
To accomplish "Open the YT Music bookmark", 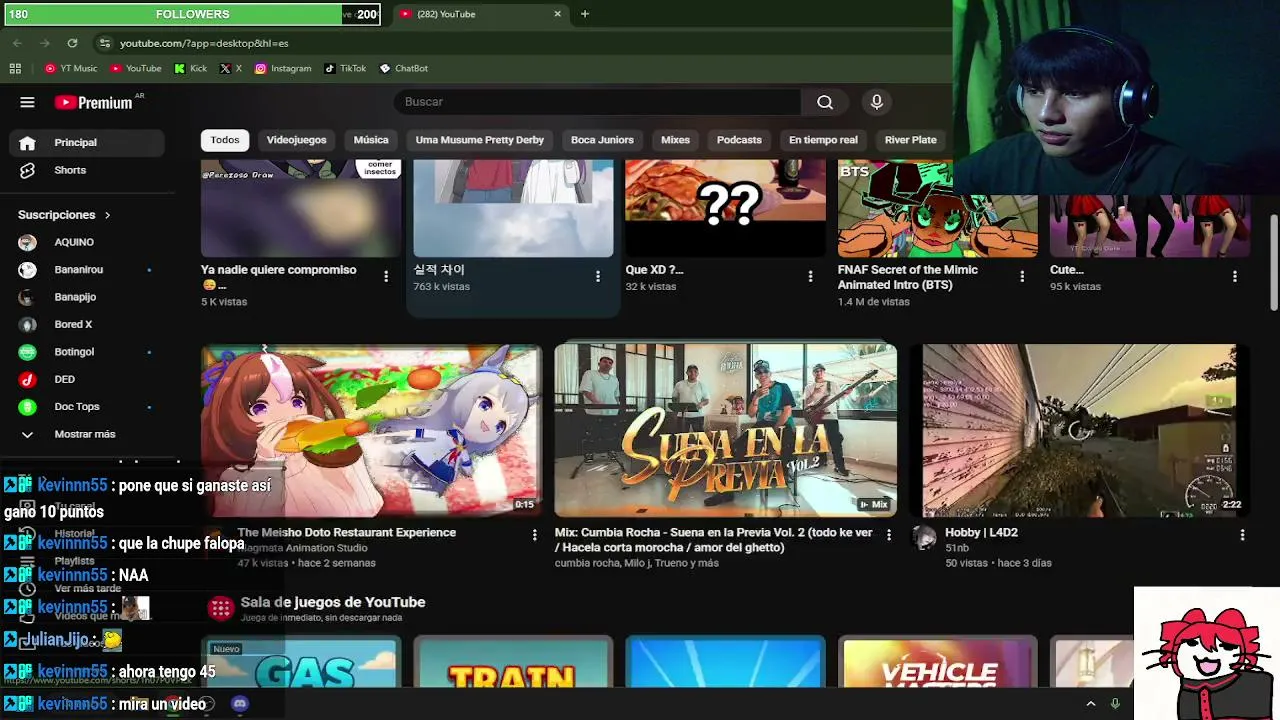I will [71, 68].
